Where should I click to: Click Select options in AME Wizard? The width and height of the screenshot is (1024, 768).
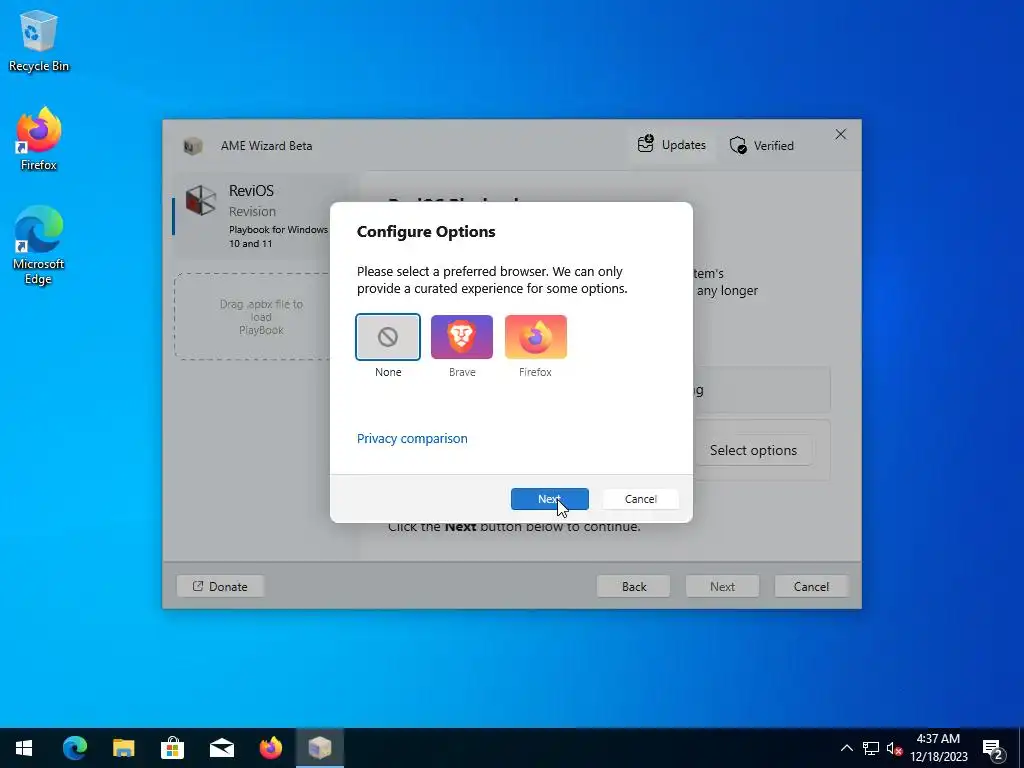(x=753, y=450)
